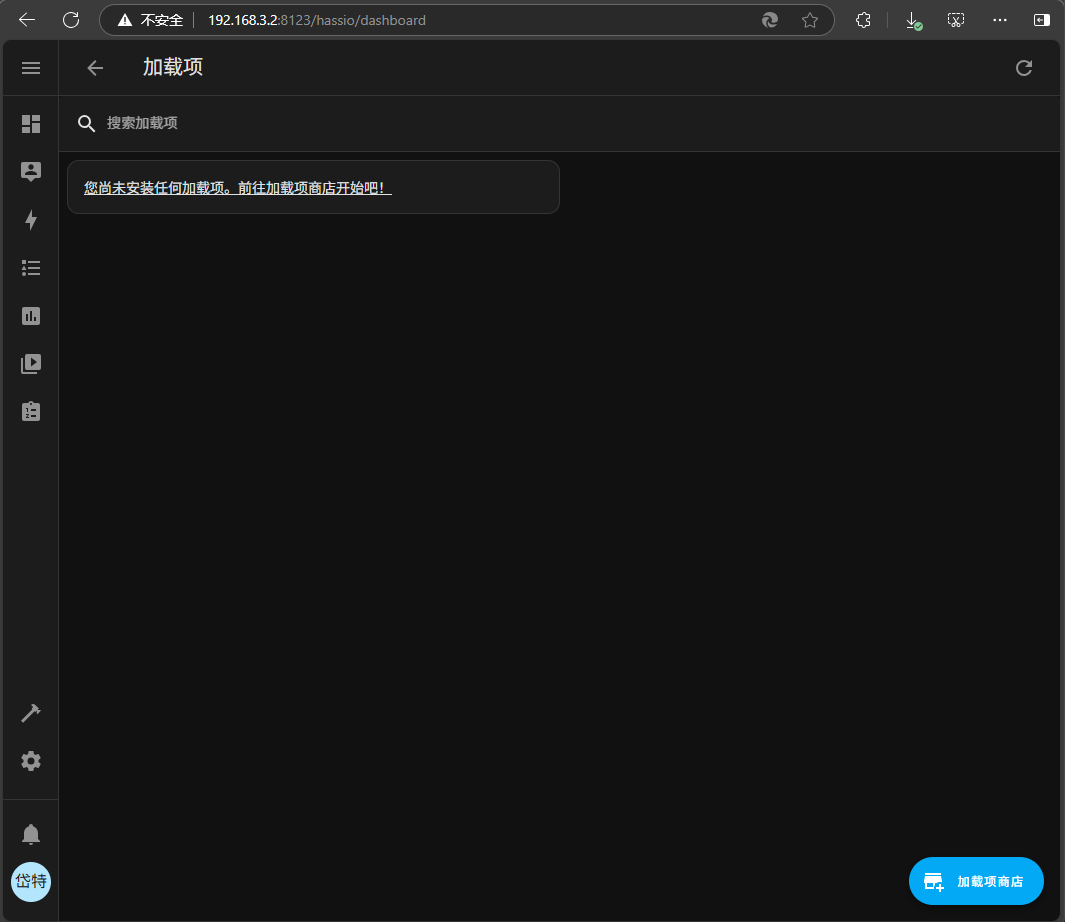Open the Map icon in the sidebar
The height and width of the screenshot is (922, 1065).
click(x=31, y=172)
